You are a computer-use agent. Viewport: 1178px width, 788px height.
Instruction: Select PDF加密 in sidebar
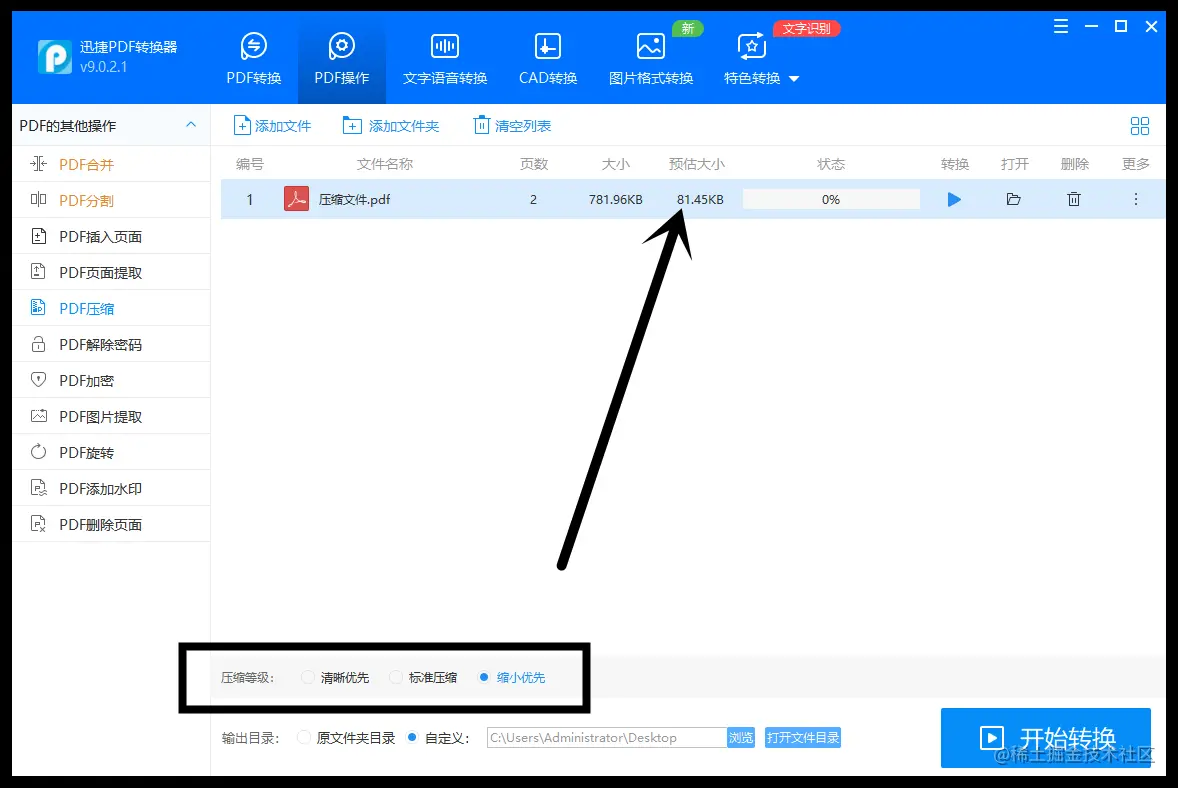pos(111,381)
